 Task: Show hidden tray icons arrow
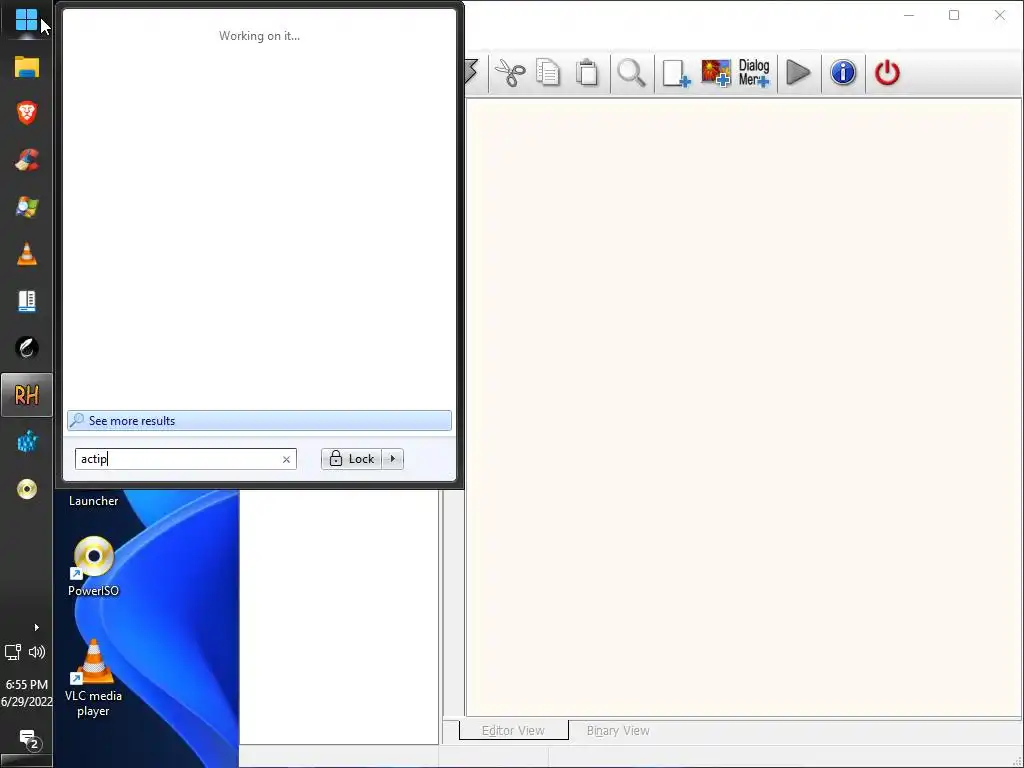pos(37,627)
